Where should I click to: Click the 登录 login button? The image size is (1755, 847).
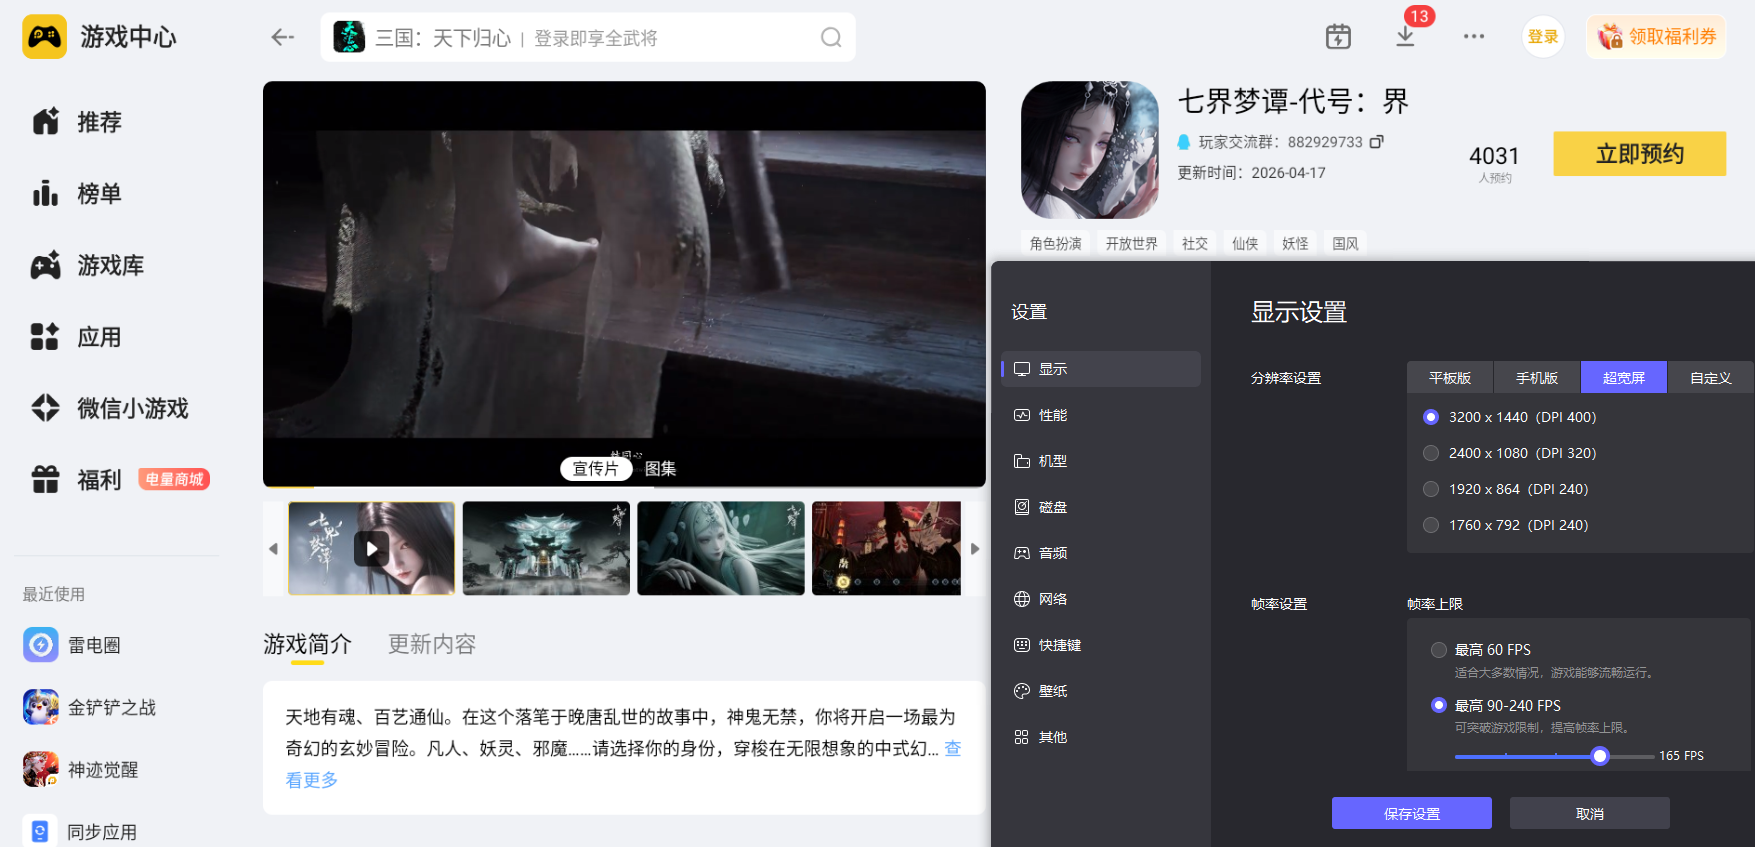point(1543,37)
